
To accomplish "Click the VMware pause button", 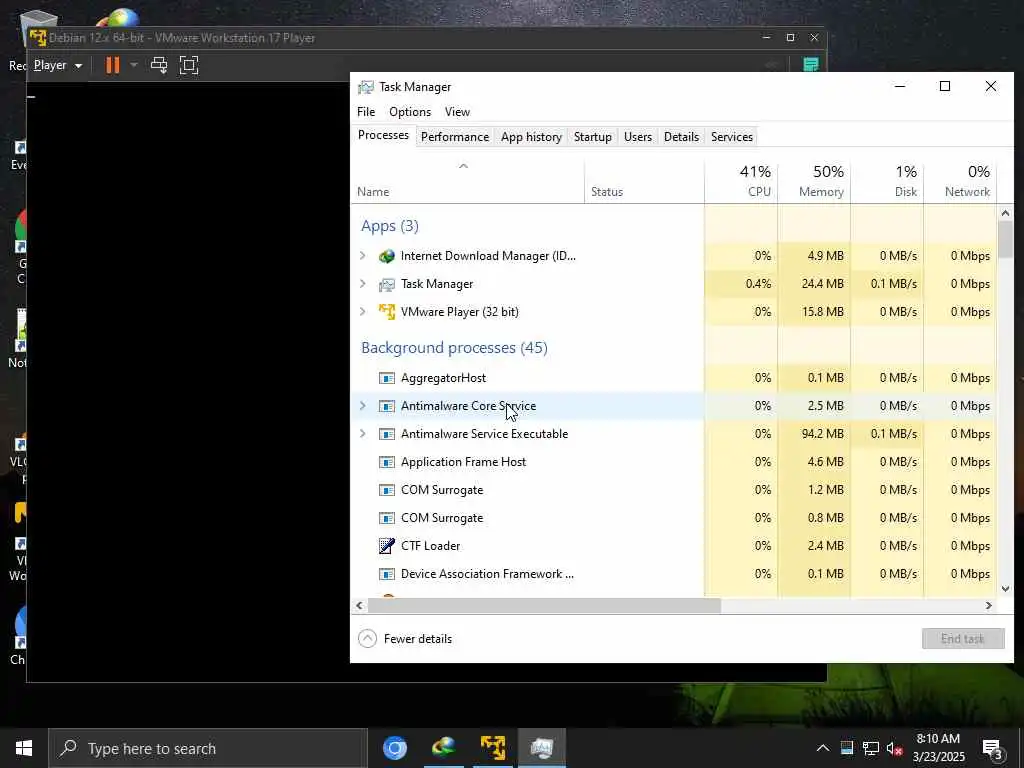I will [113, 65].
